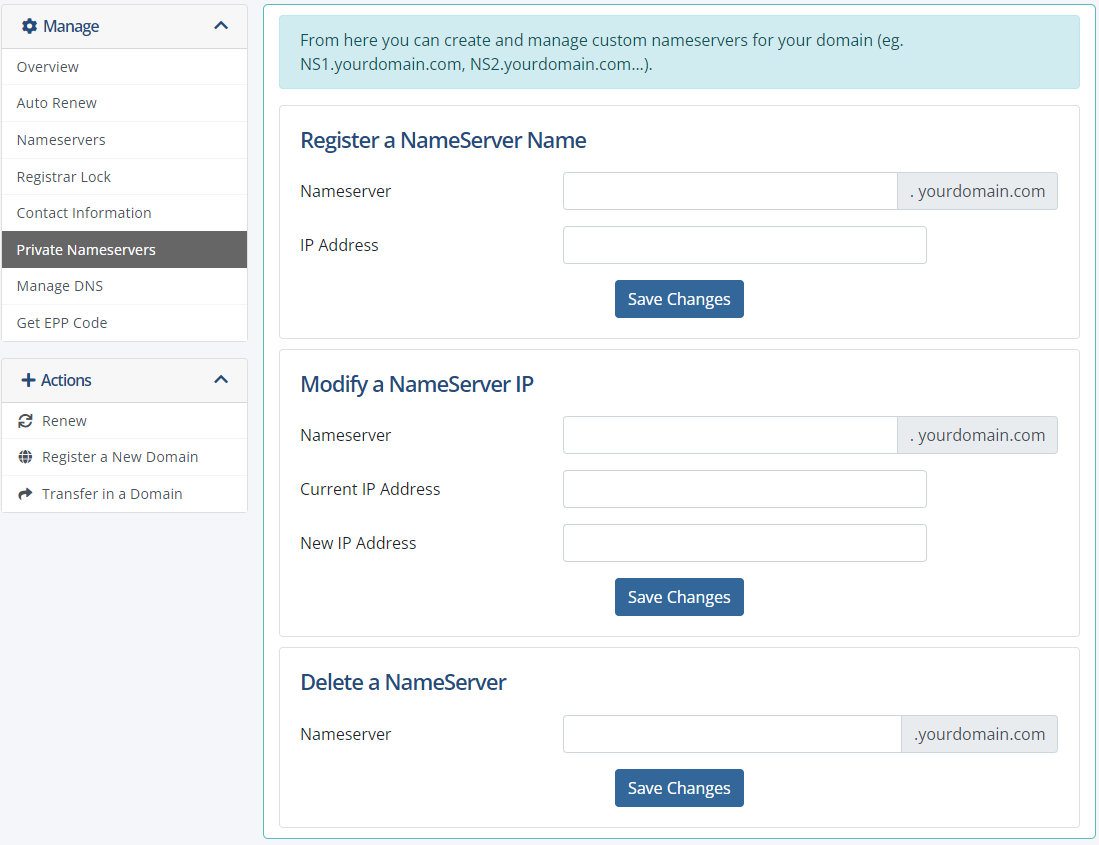The width and height of the screenshot is (1099, 845).
Task: Collapse the Actions panel chevron
Action: (x=221, y=379)
